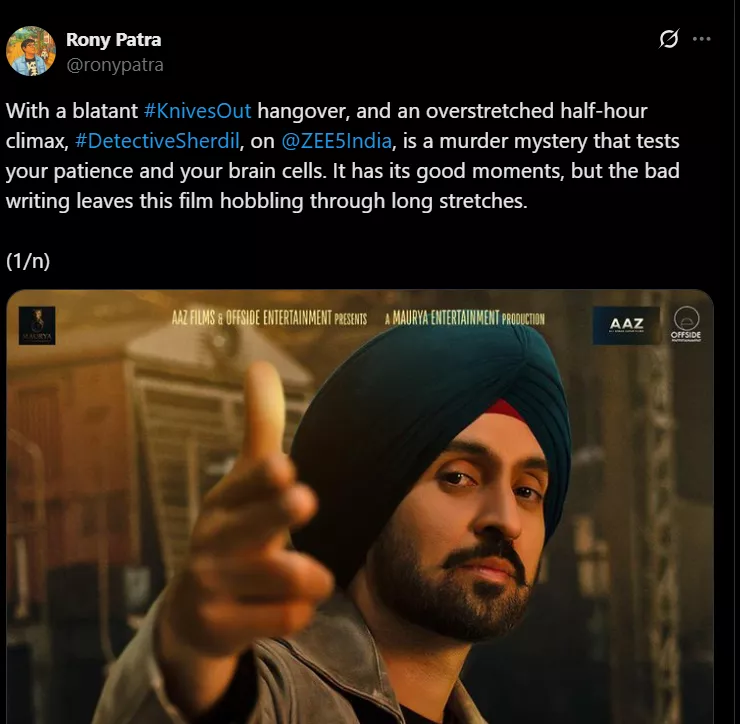
Task: Click the display name Rony Patra
Action: click(x=113, y=40)
